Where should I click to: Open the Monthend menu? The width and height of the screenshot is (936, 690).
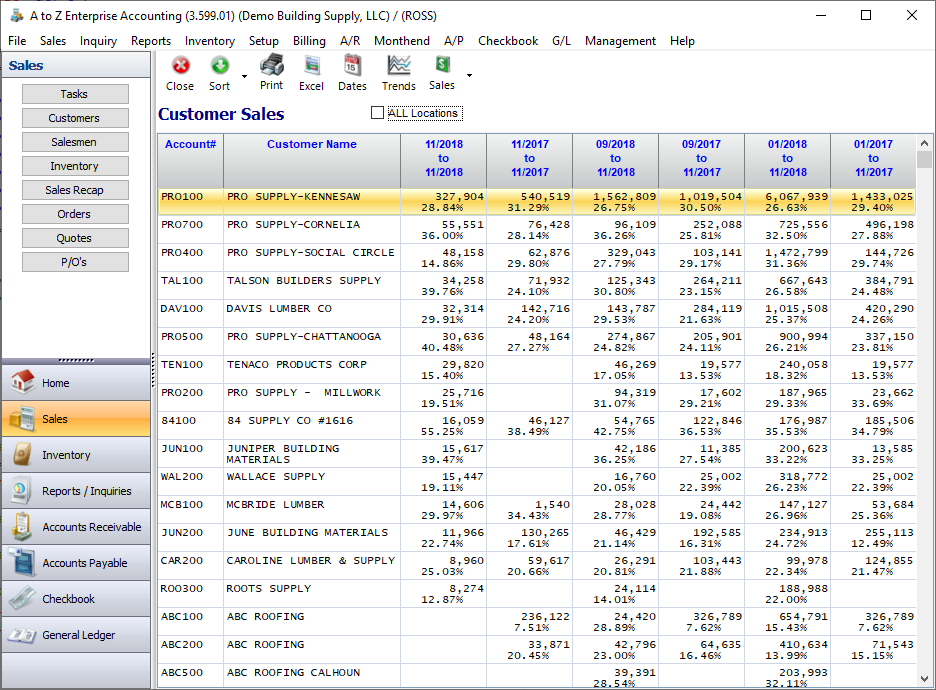click(400, 41)
